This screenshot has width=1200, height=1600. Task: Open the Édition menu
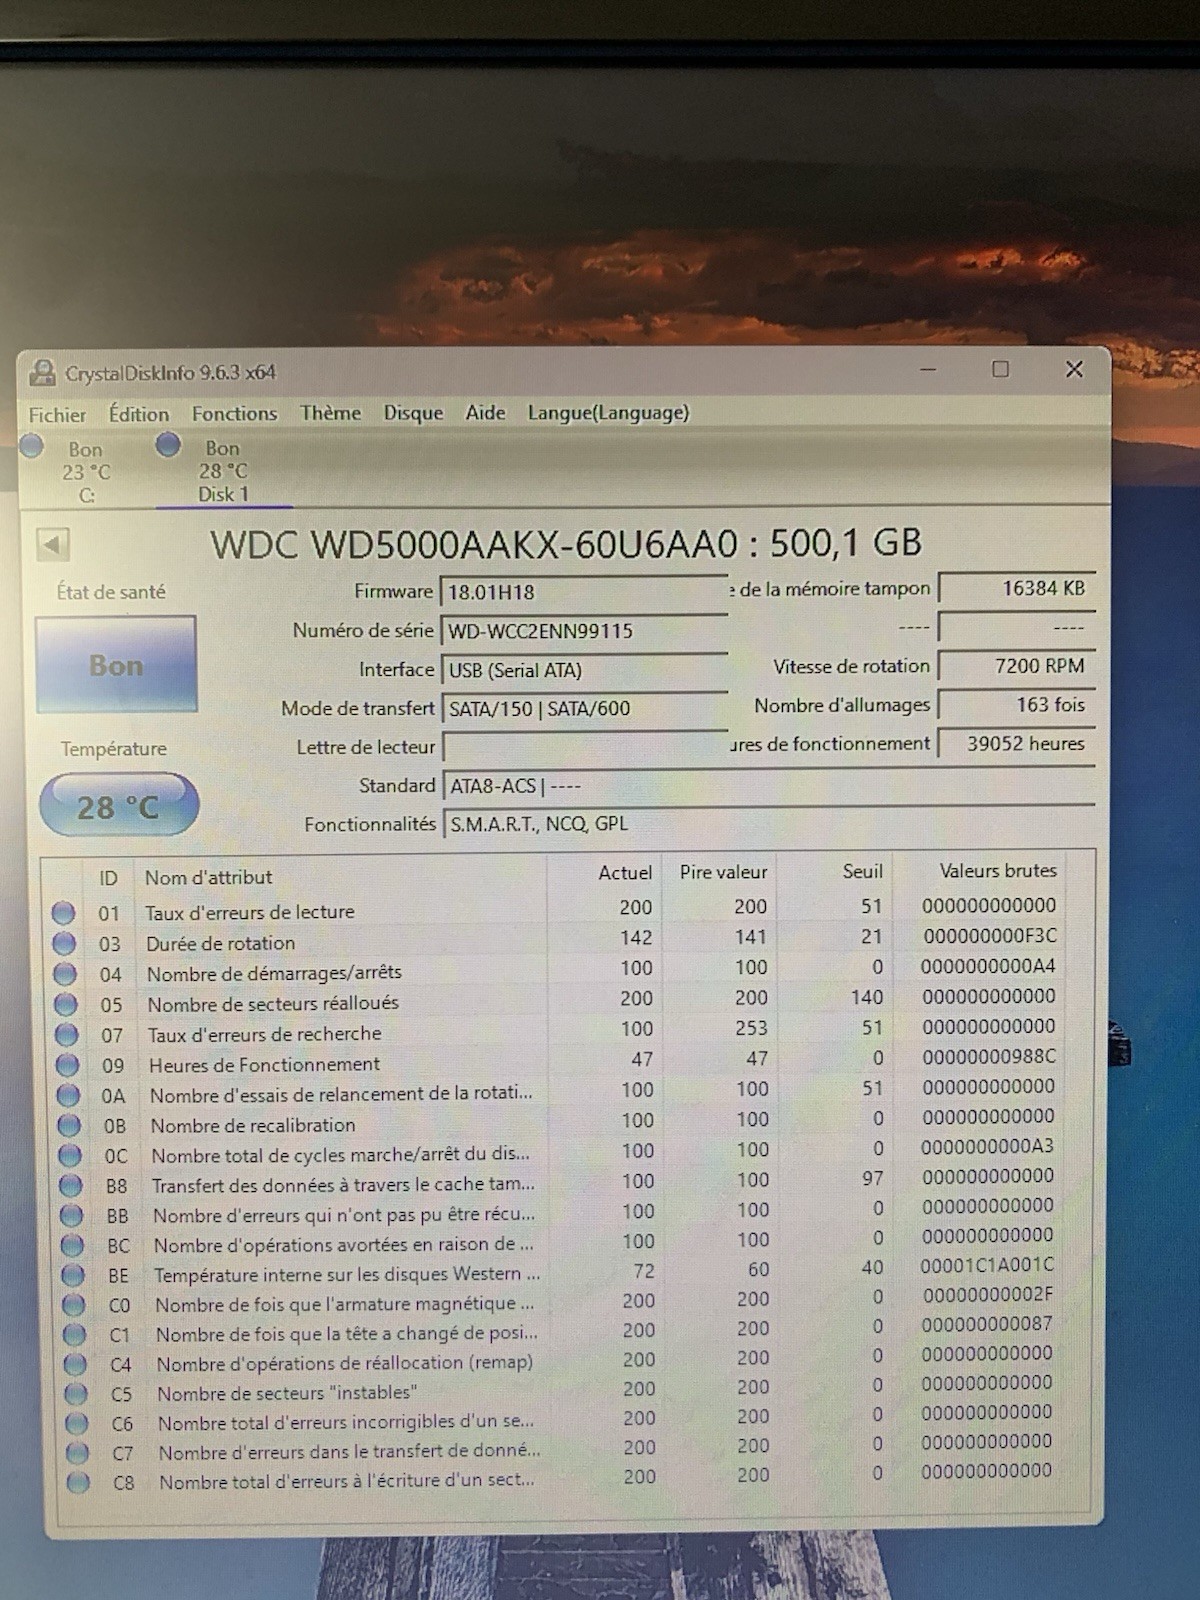click(139, 414)
